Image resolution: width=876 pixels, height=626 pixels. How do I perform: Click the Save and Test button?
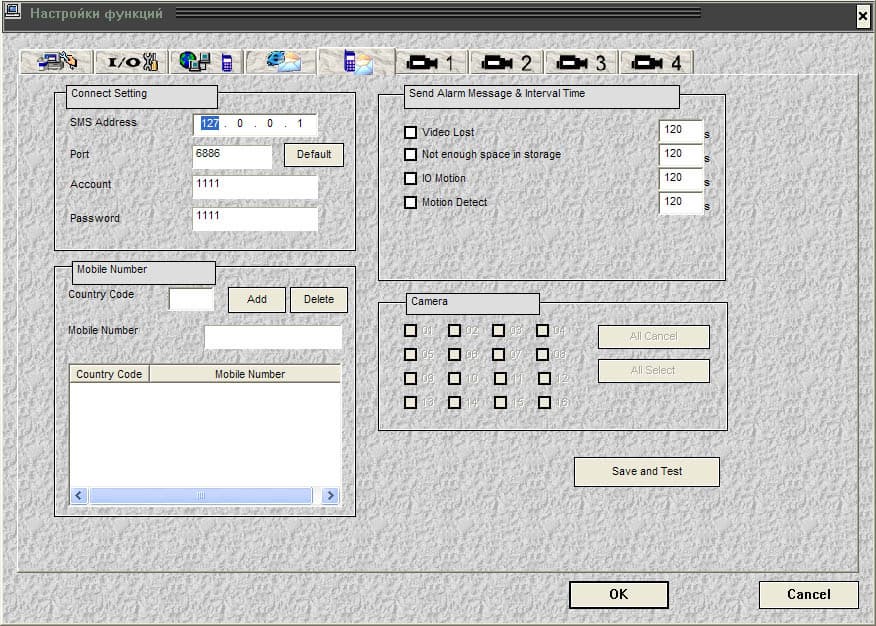click(646, 472)
